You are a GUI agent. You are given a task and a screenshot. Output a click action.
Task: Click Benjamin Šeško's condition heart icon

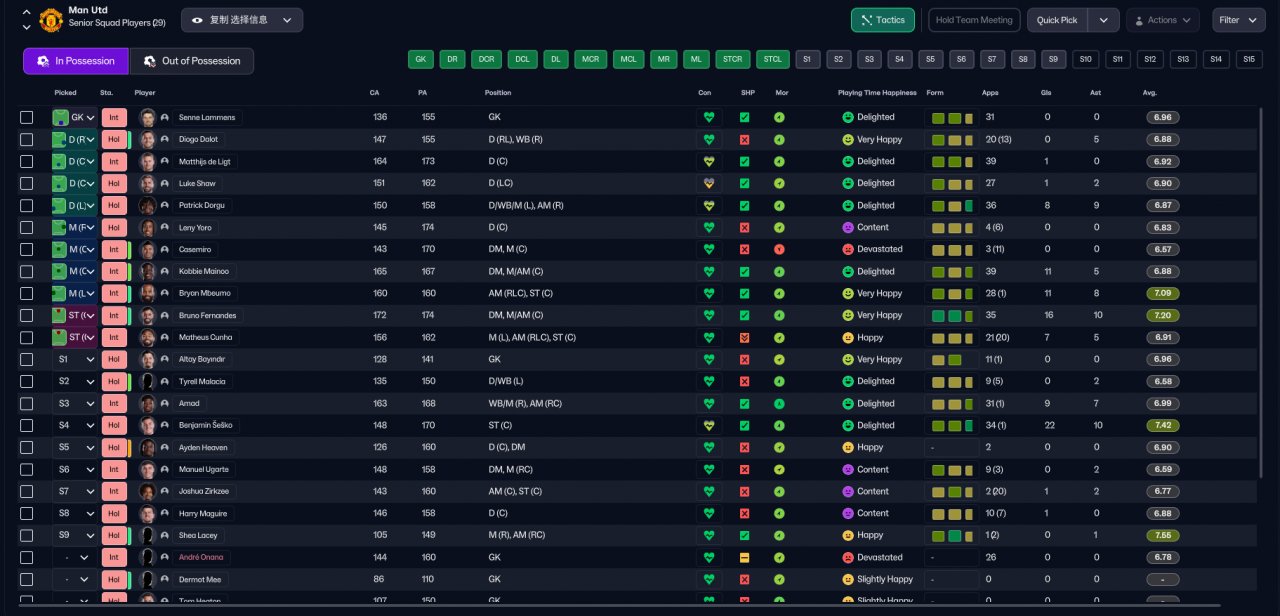pyautogui.click(x=709, y=425)
